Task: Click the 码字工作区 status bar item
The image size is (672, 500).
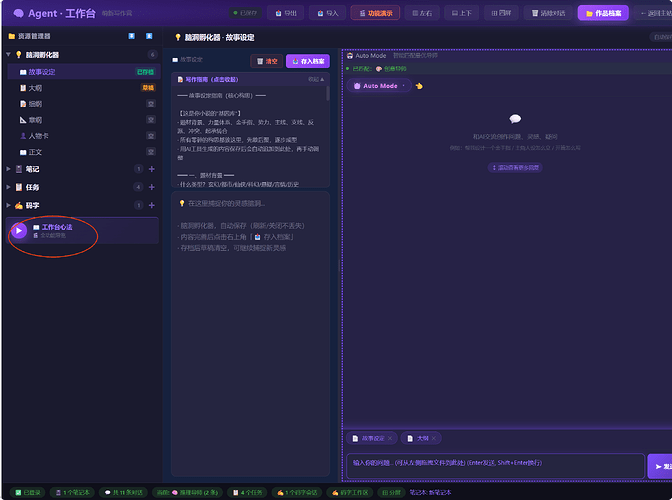Action: coord(350,493)
